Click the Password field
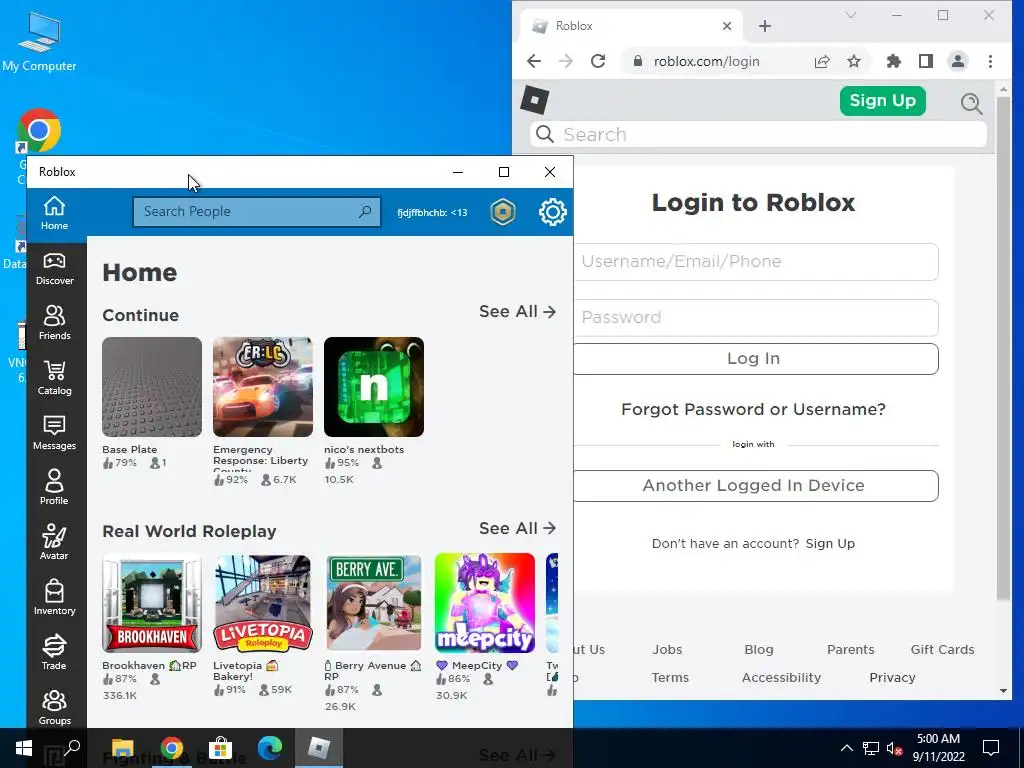 pos(756,317)
